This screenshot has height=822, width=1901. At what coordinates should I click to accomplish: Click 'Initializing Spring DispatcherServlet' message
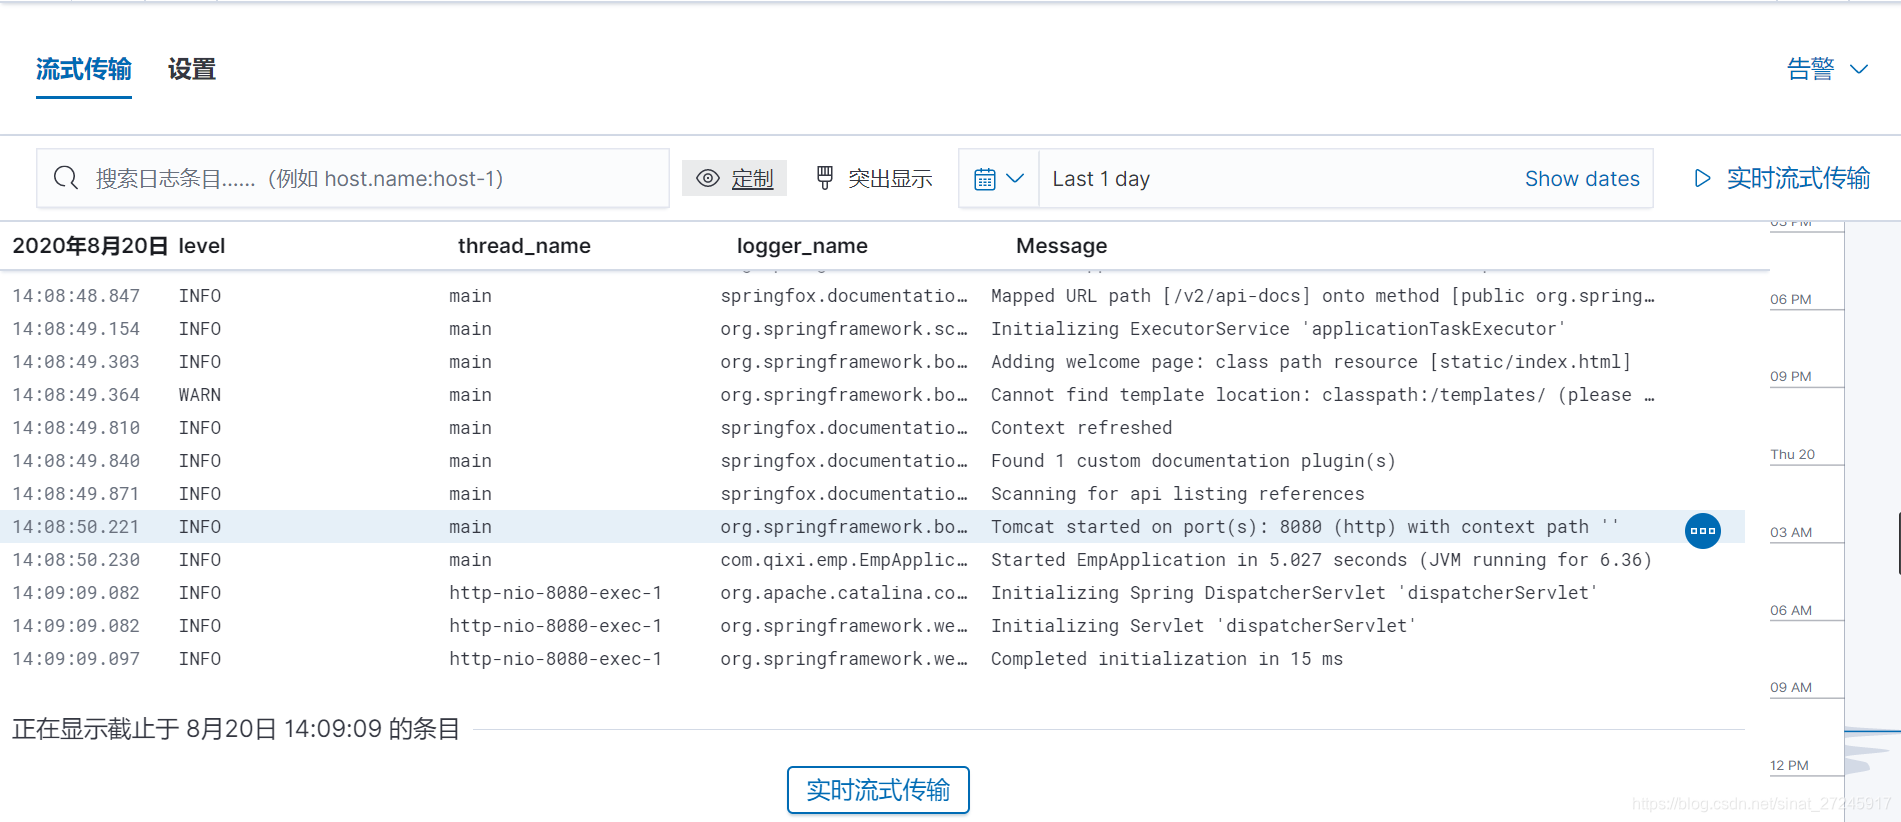pos(1294,593)
